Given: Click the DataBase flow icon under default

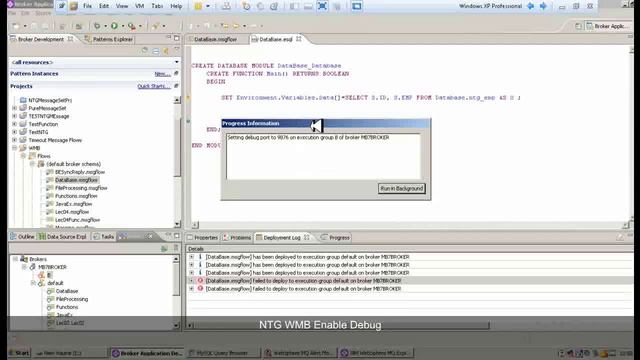Looking at the screenshot, I should 51,291.
